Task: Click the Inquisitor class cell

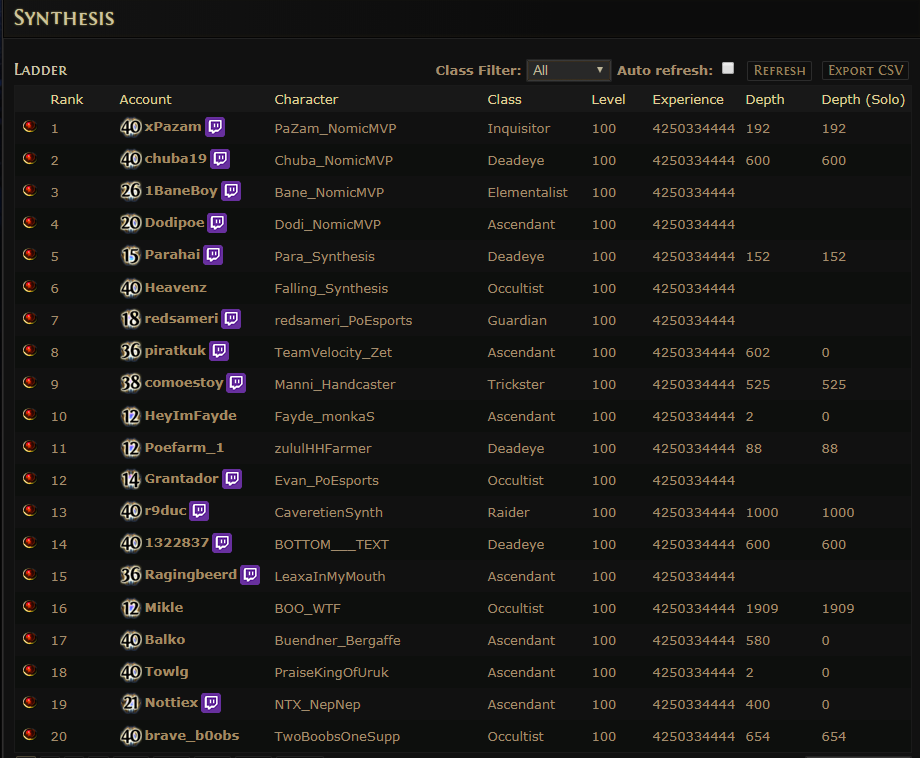Action: click(519, 128)
